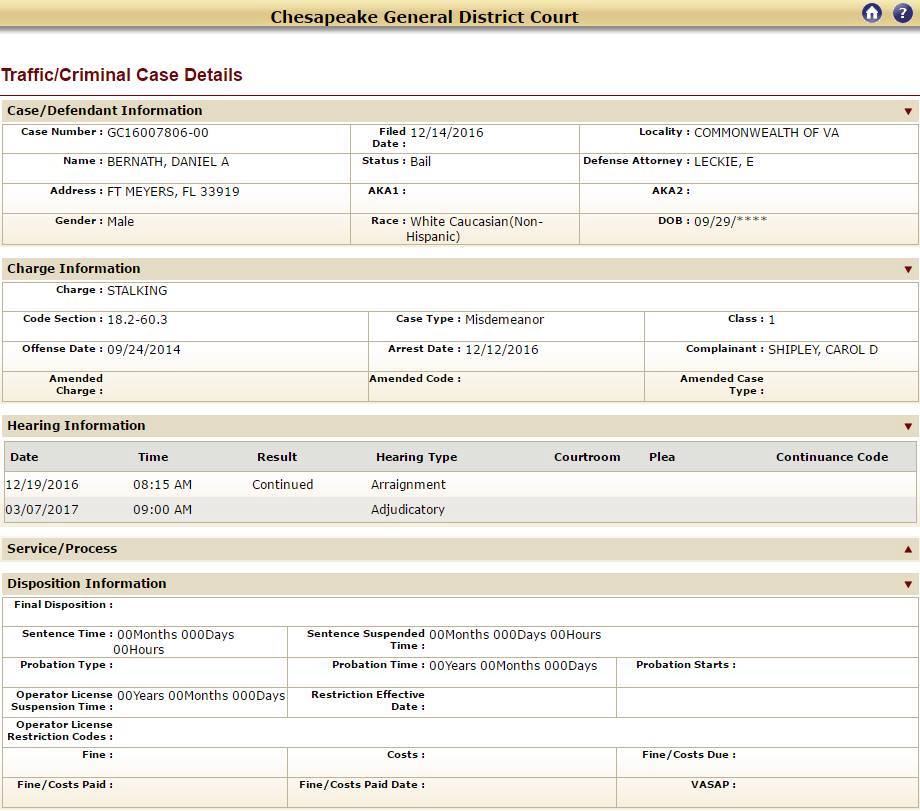Click the Home icon in the header

872,13
